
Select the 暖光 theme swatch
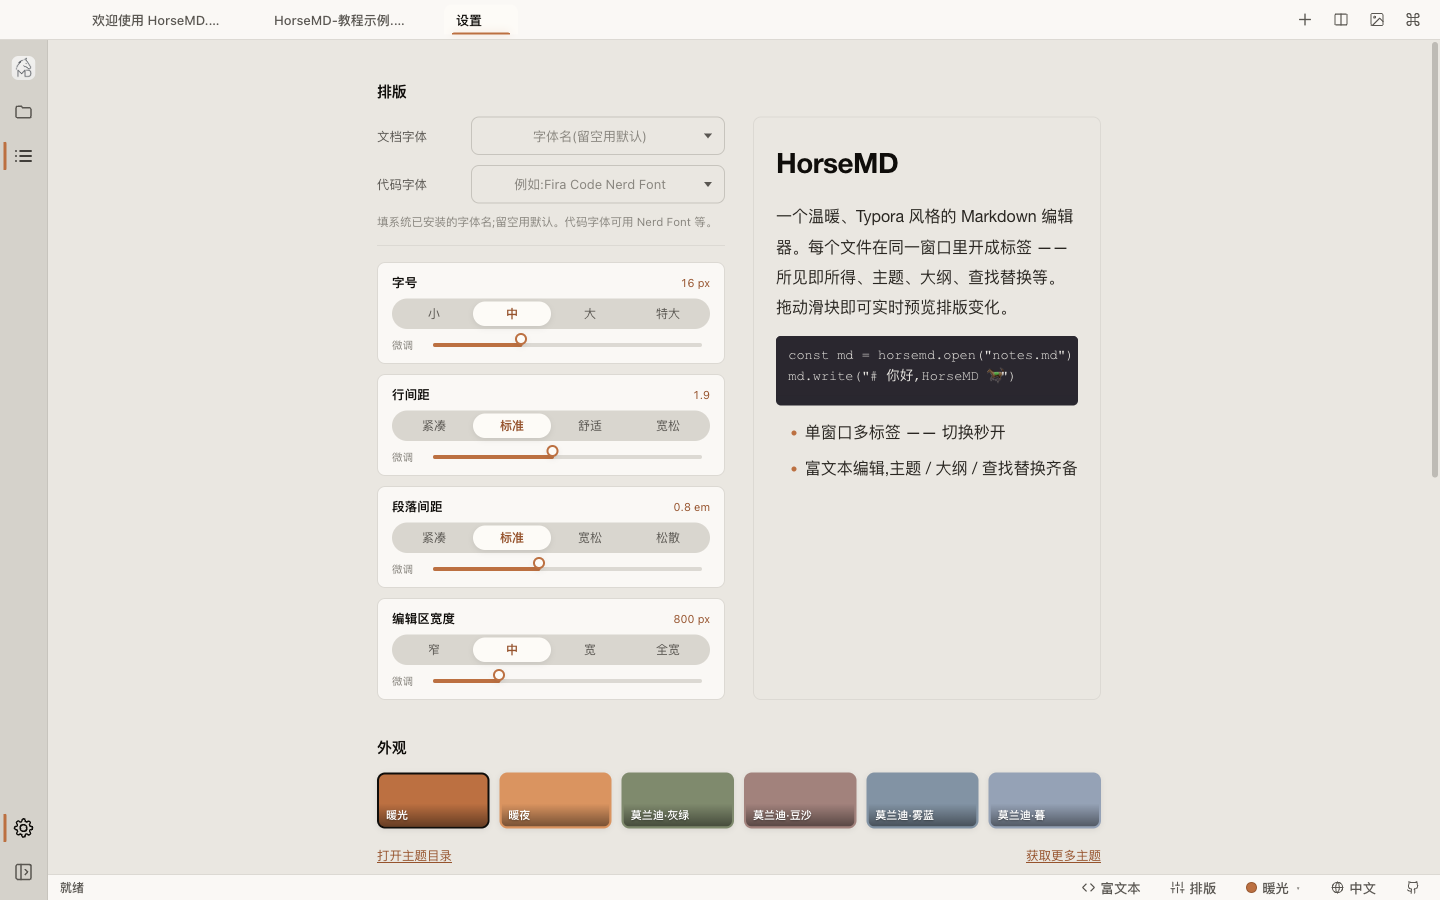[x=433, y=800]
